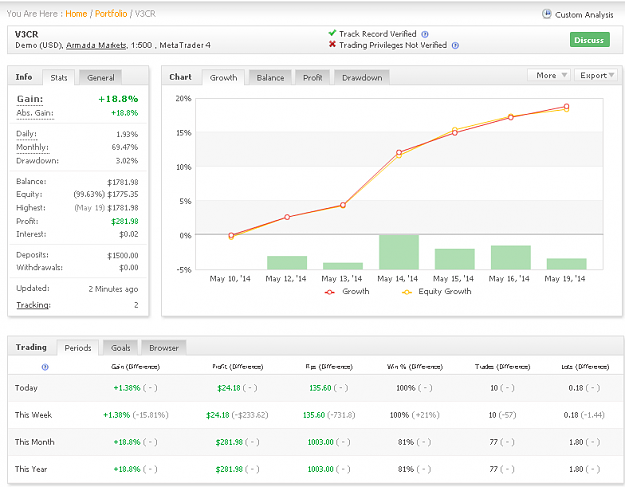
Task: Click the 3.02% Drawdown value
Action: [x=127, y=161]
